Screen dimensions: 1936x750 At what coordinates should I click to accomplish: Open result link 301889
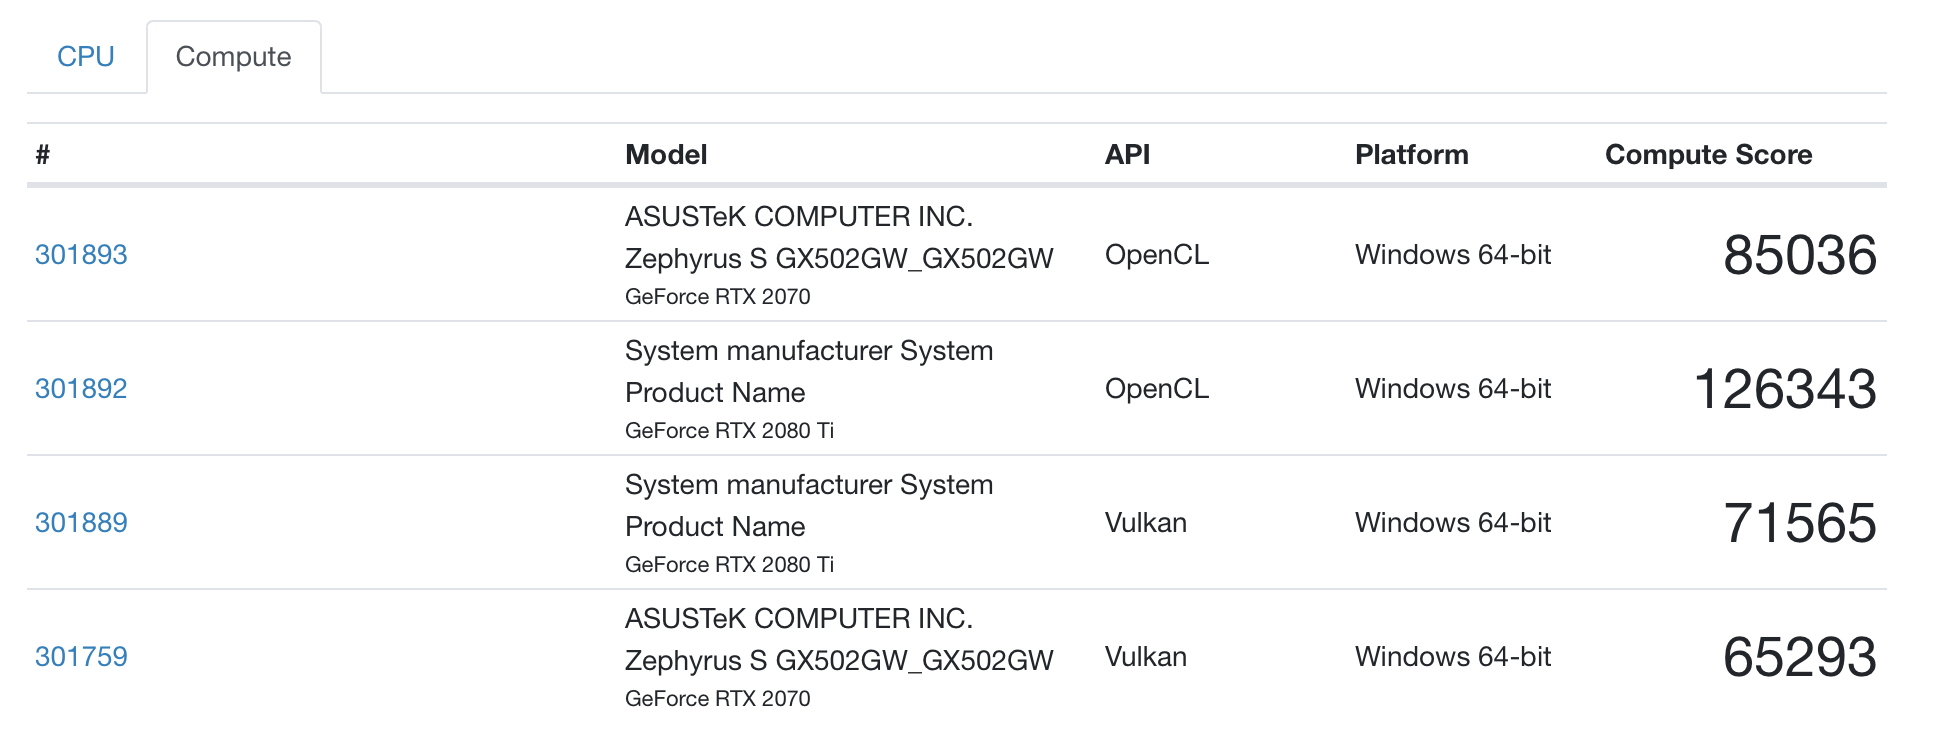[x=81, y=523]
